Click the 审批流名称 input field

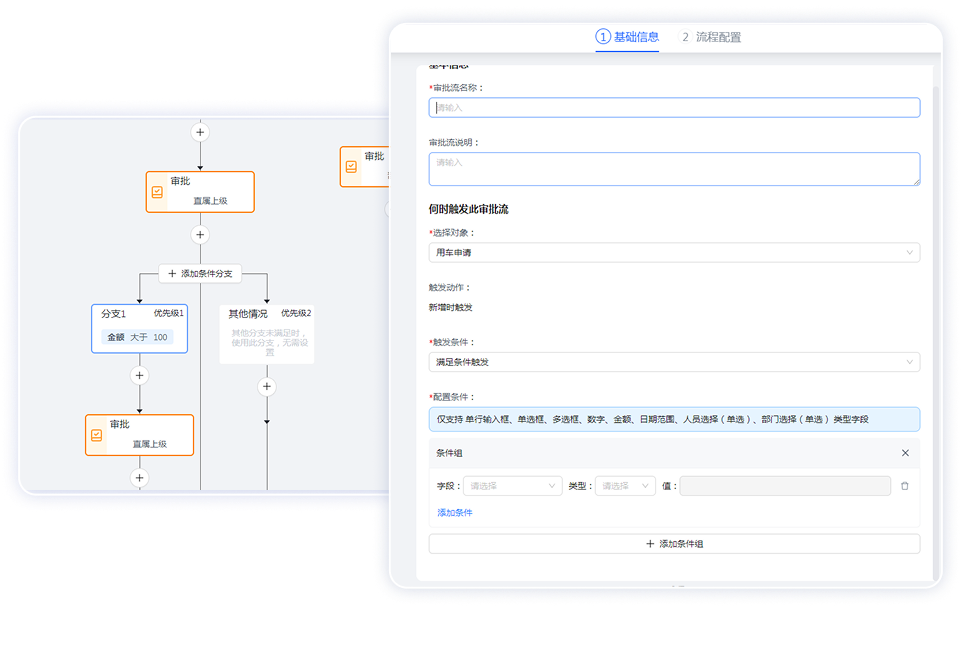coord(674,108)
